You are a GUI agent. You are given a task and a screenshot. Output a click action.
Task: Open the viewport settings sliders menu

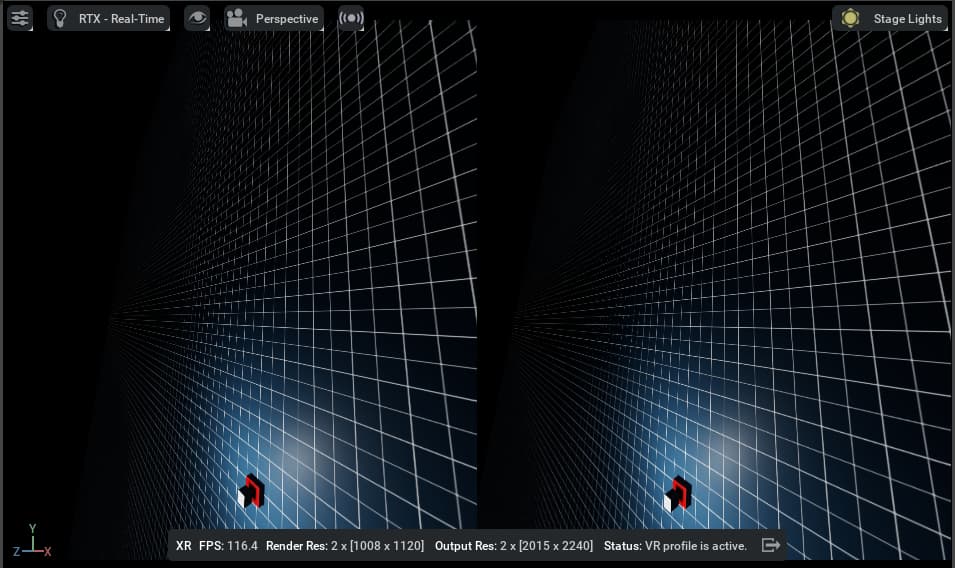coord(20,18)
